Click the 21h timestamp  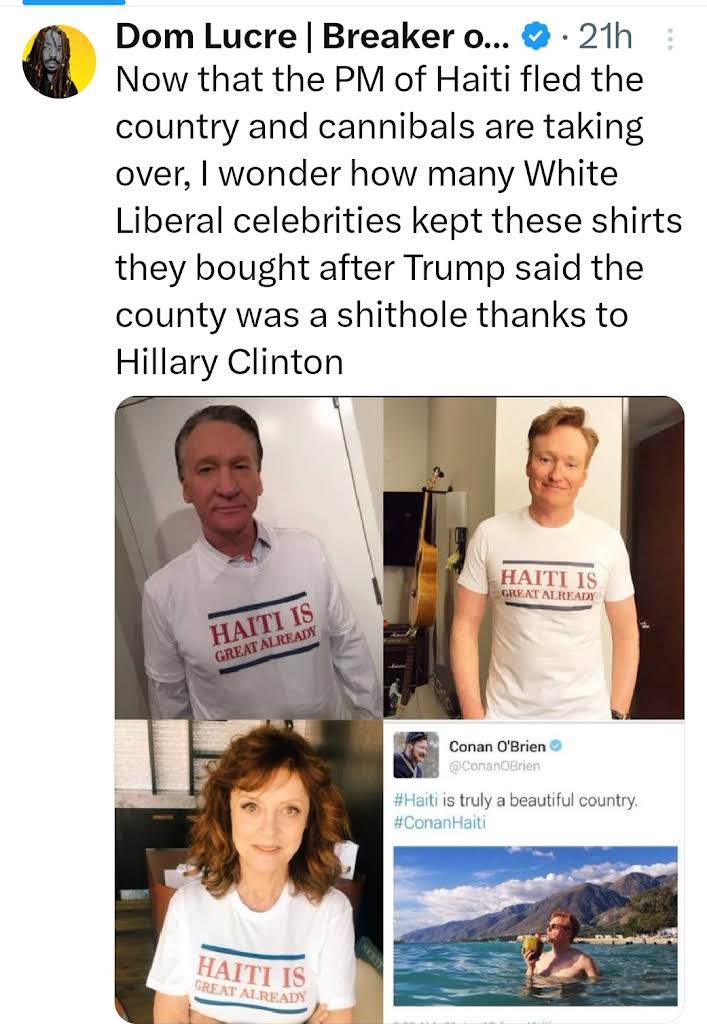tap(605, 37)
